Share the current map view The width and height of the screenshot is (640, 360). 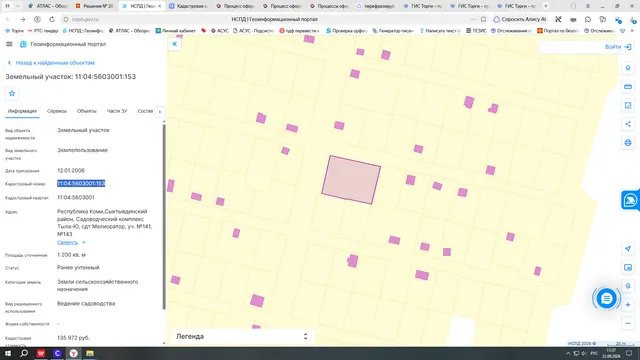tap(628, 124)
